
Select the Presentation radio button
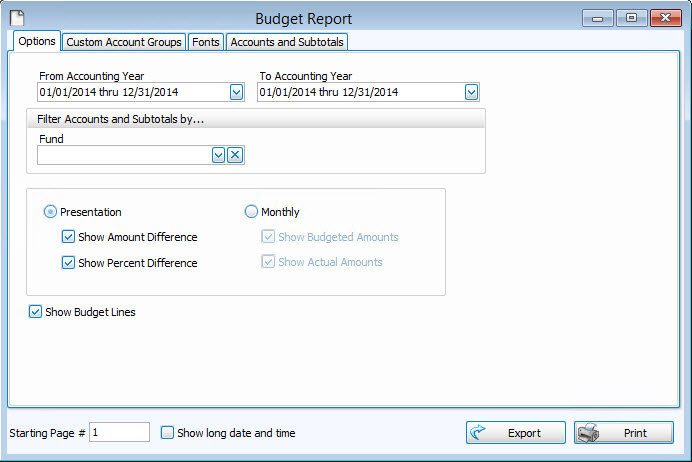[50, 212]
